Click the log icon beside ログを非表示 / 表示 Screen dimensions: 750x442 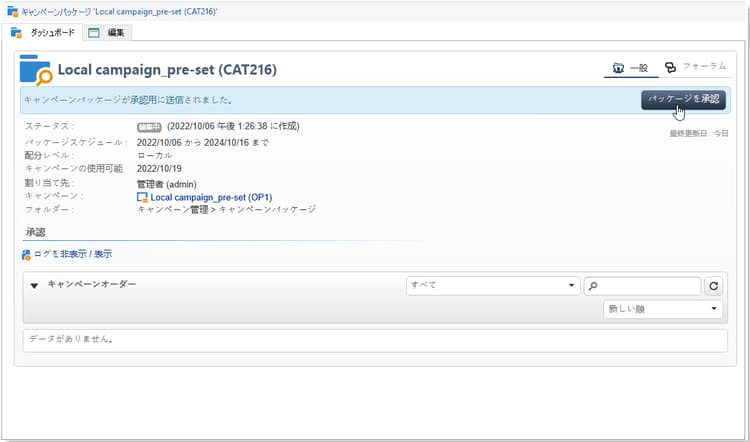26,255
